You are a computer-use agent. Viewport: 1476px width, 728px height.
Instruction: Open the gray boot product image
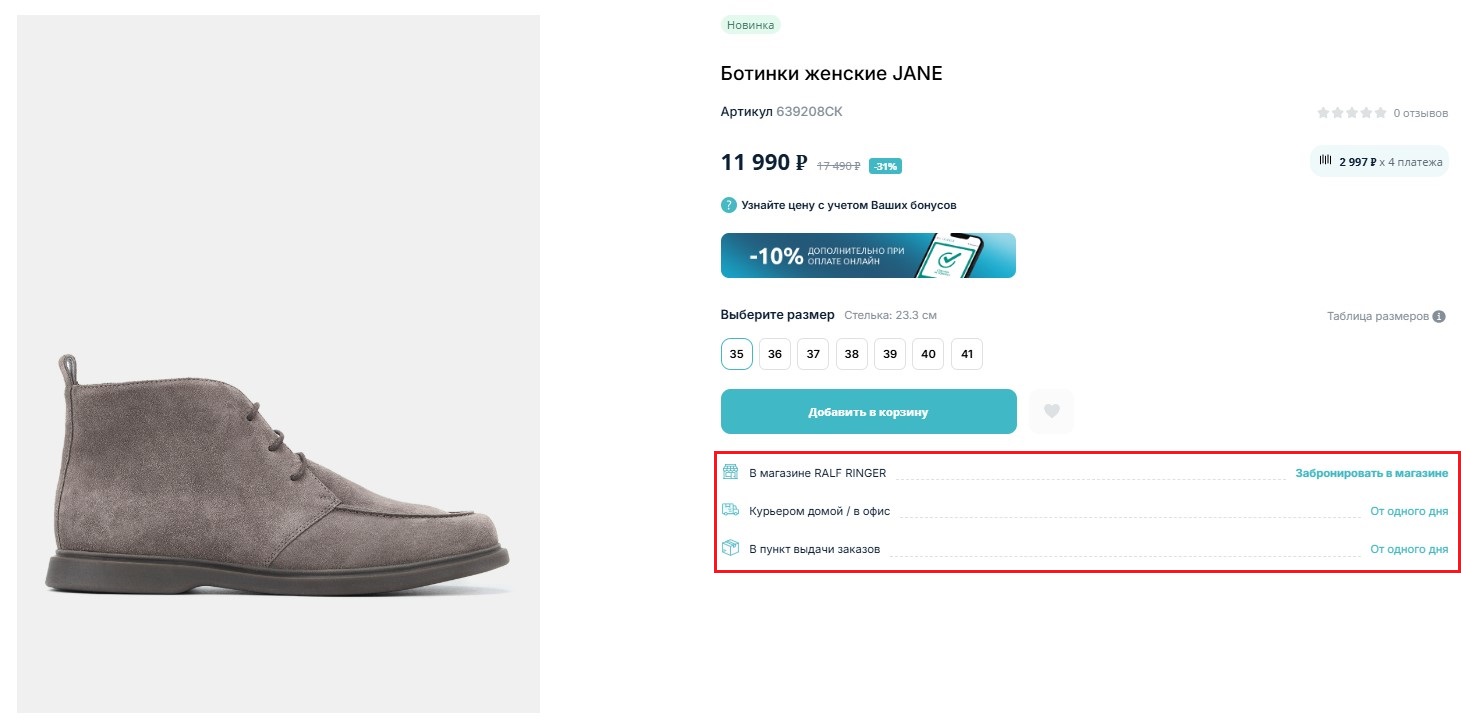coord(278,470)
